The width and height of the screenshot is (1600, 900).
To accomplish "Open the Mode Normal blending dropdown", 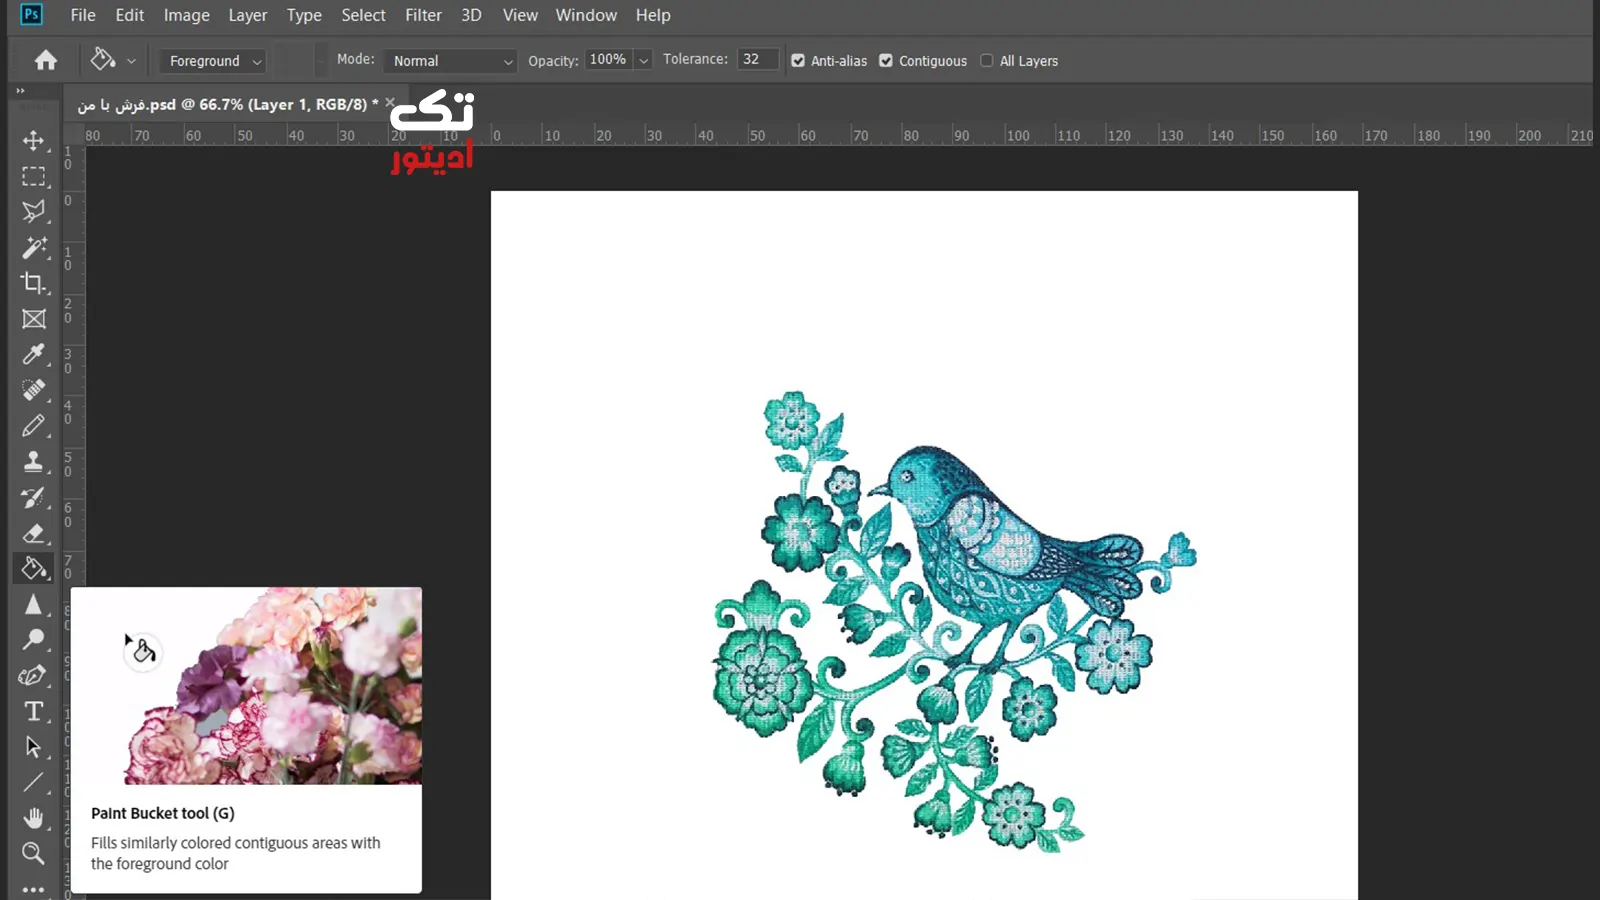I will (451, 61).
